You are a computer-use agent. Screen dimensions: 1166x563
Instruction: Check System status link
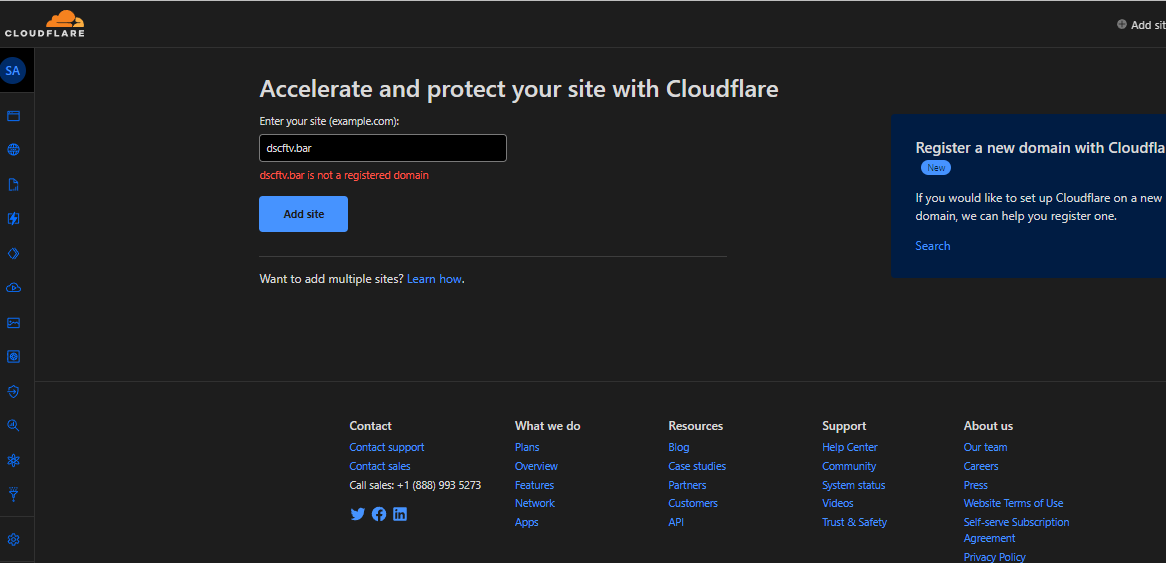[854, 485]
